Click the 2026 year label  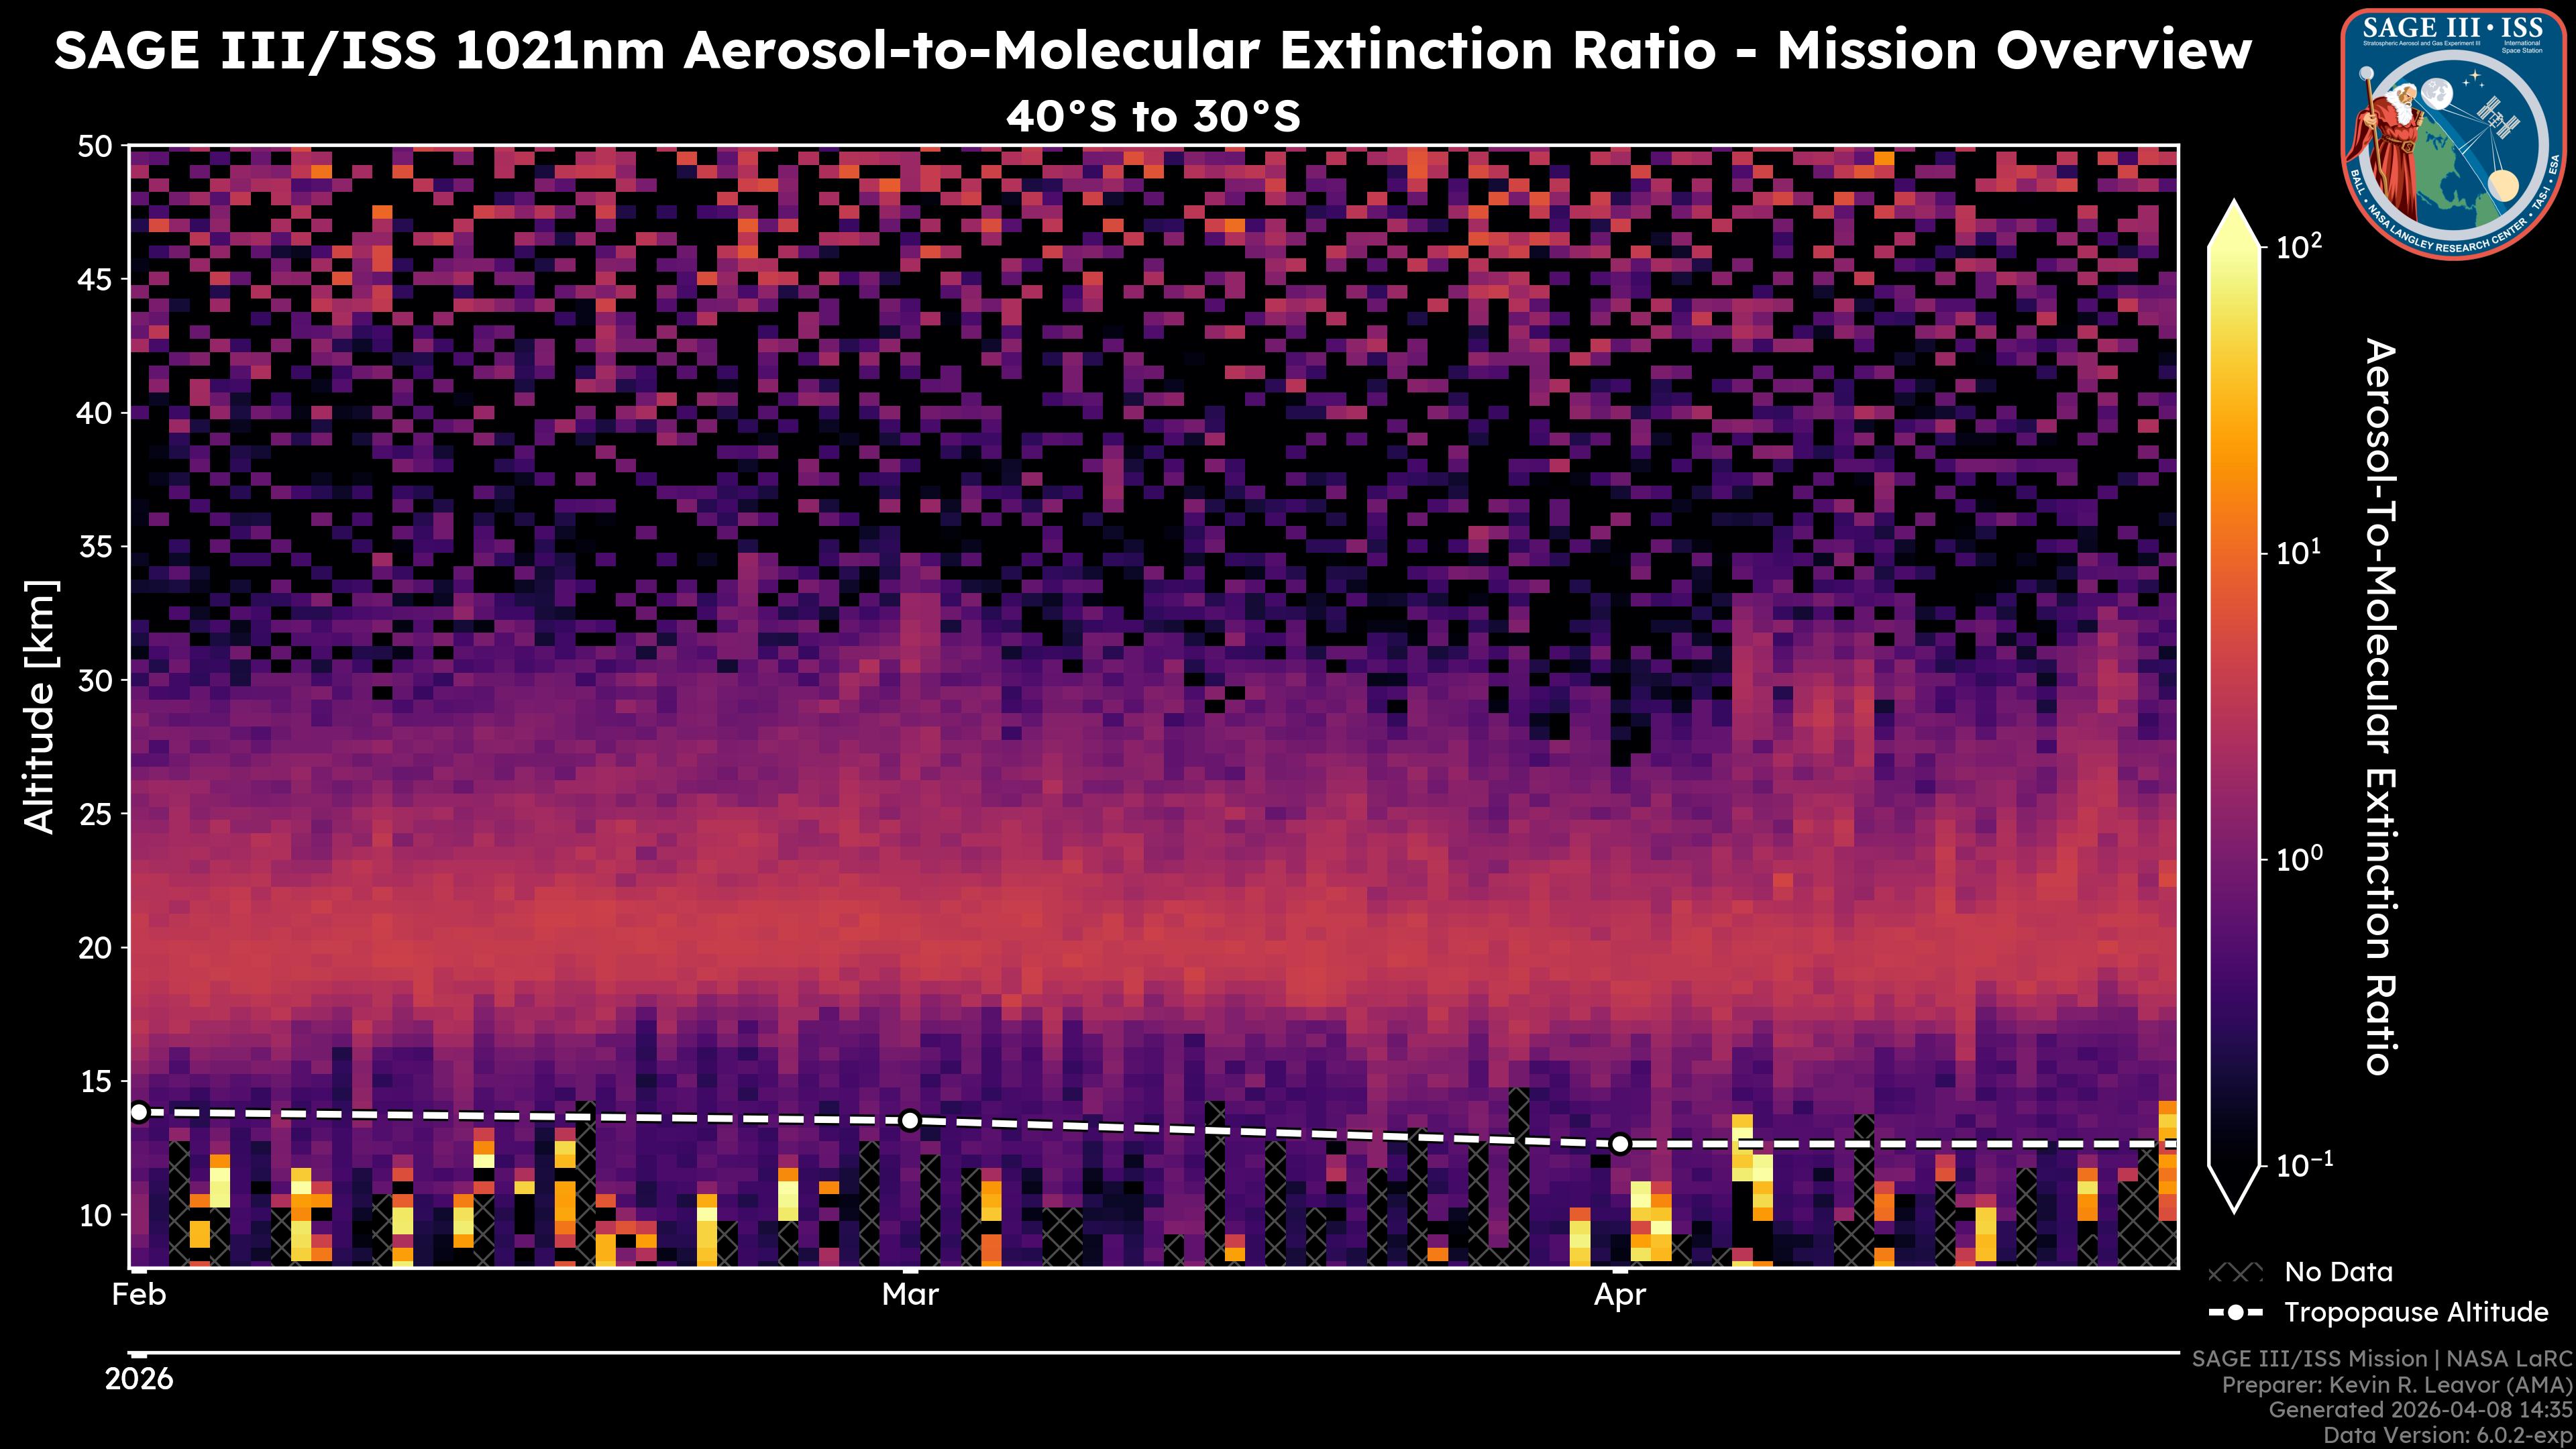tap(139, 1379)
